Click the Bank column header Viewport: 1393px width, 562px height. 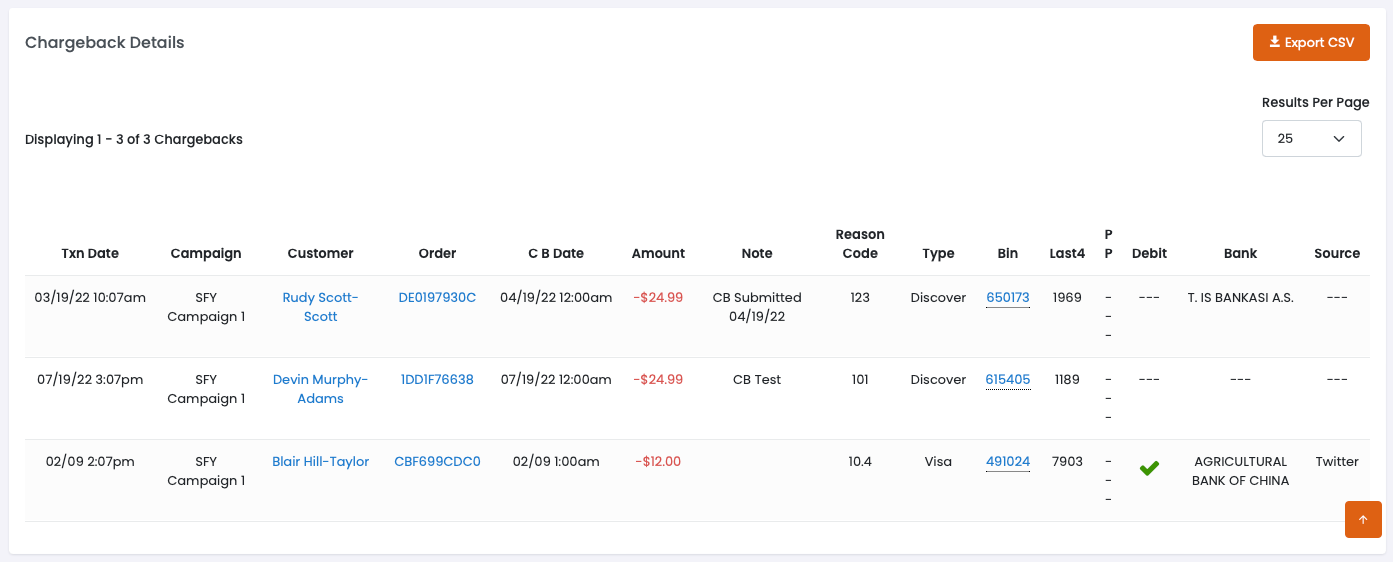pos(1240,254)
